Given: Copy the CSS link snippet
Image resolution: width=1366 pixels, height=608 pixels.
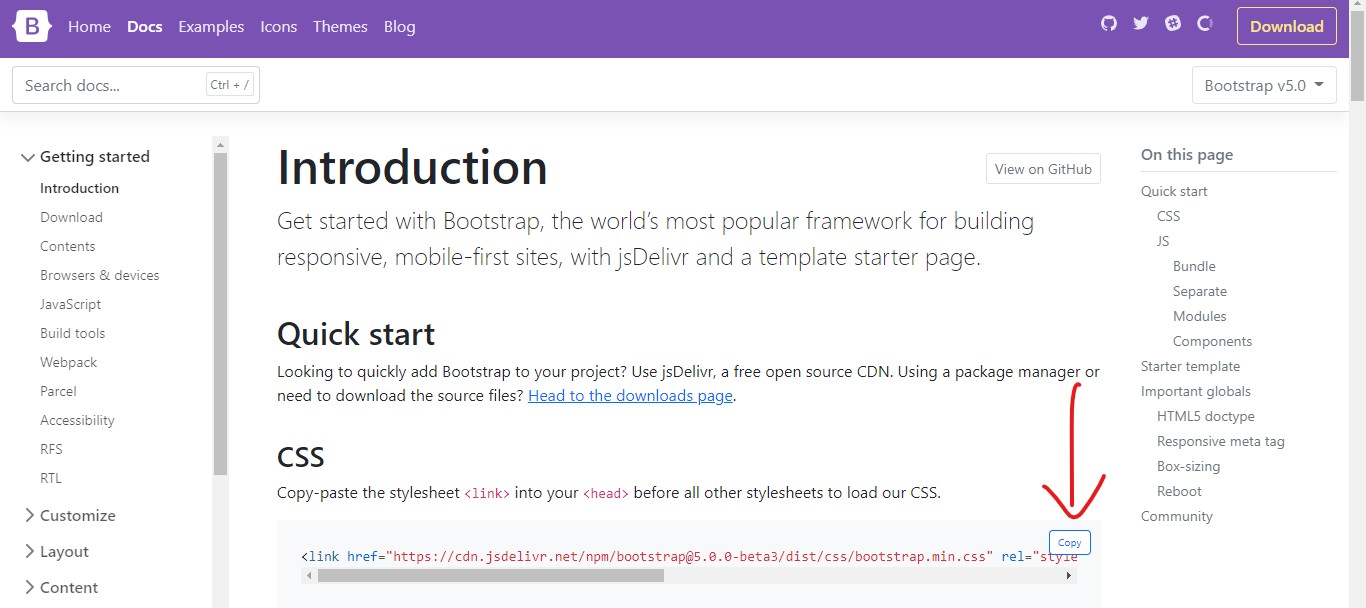Looking at the screenshot, I should [x=1070, y=542].
